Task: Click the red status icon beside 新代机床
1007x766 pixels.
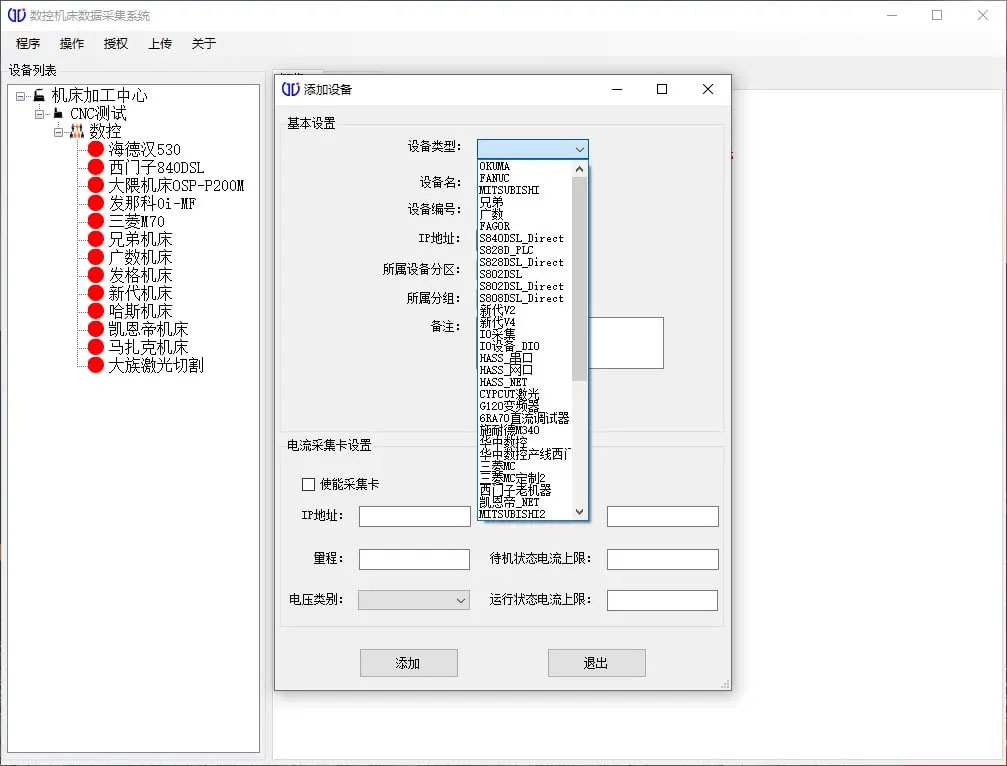Action: 96,293
